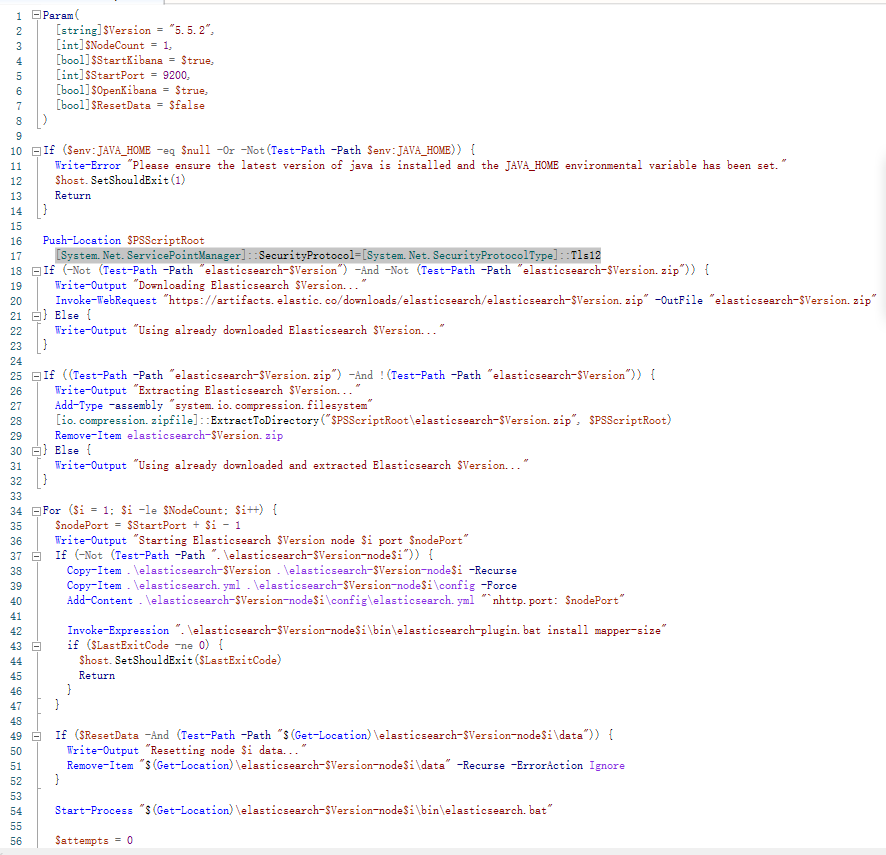This screenshot has height=855, width=886.
Task: Collapse the If fold marker at line 25
Action: point(36,376)
